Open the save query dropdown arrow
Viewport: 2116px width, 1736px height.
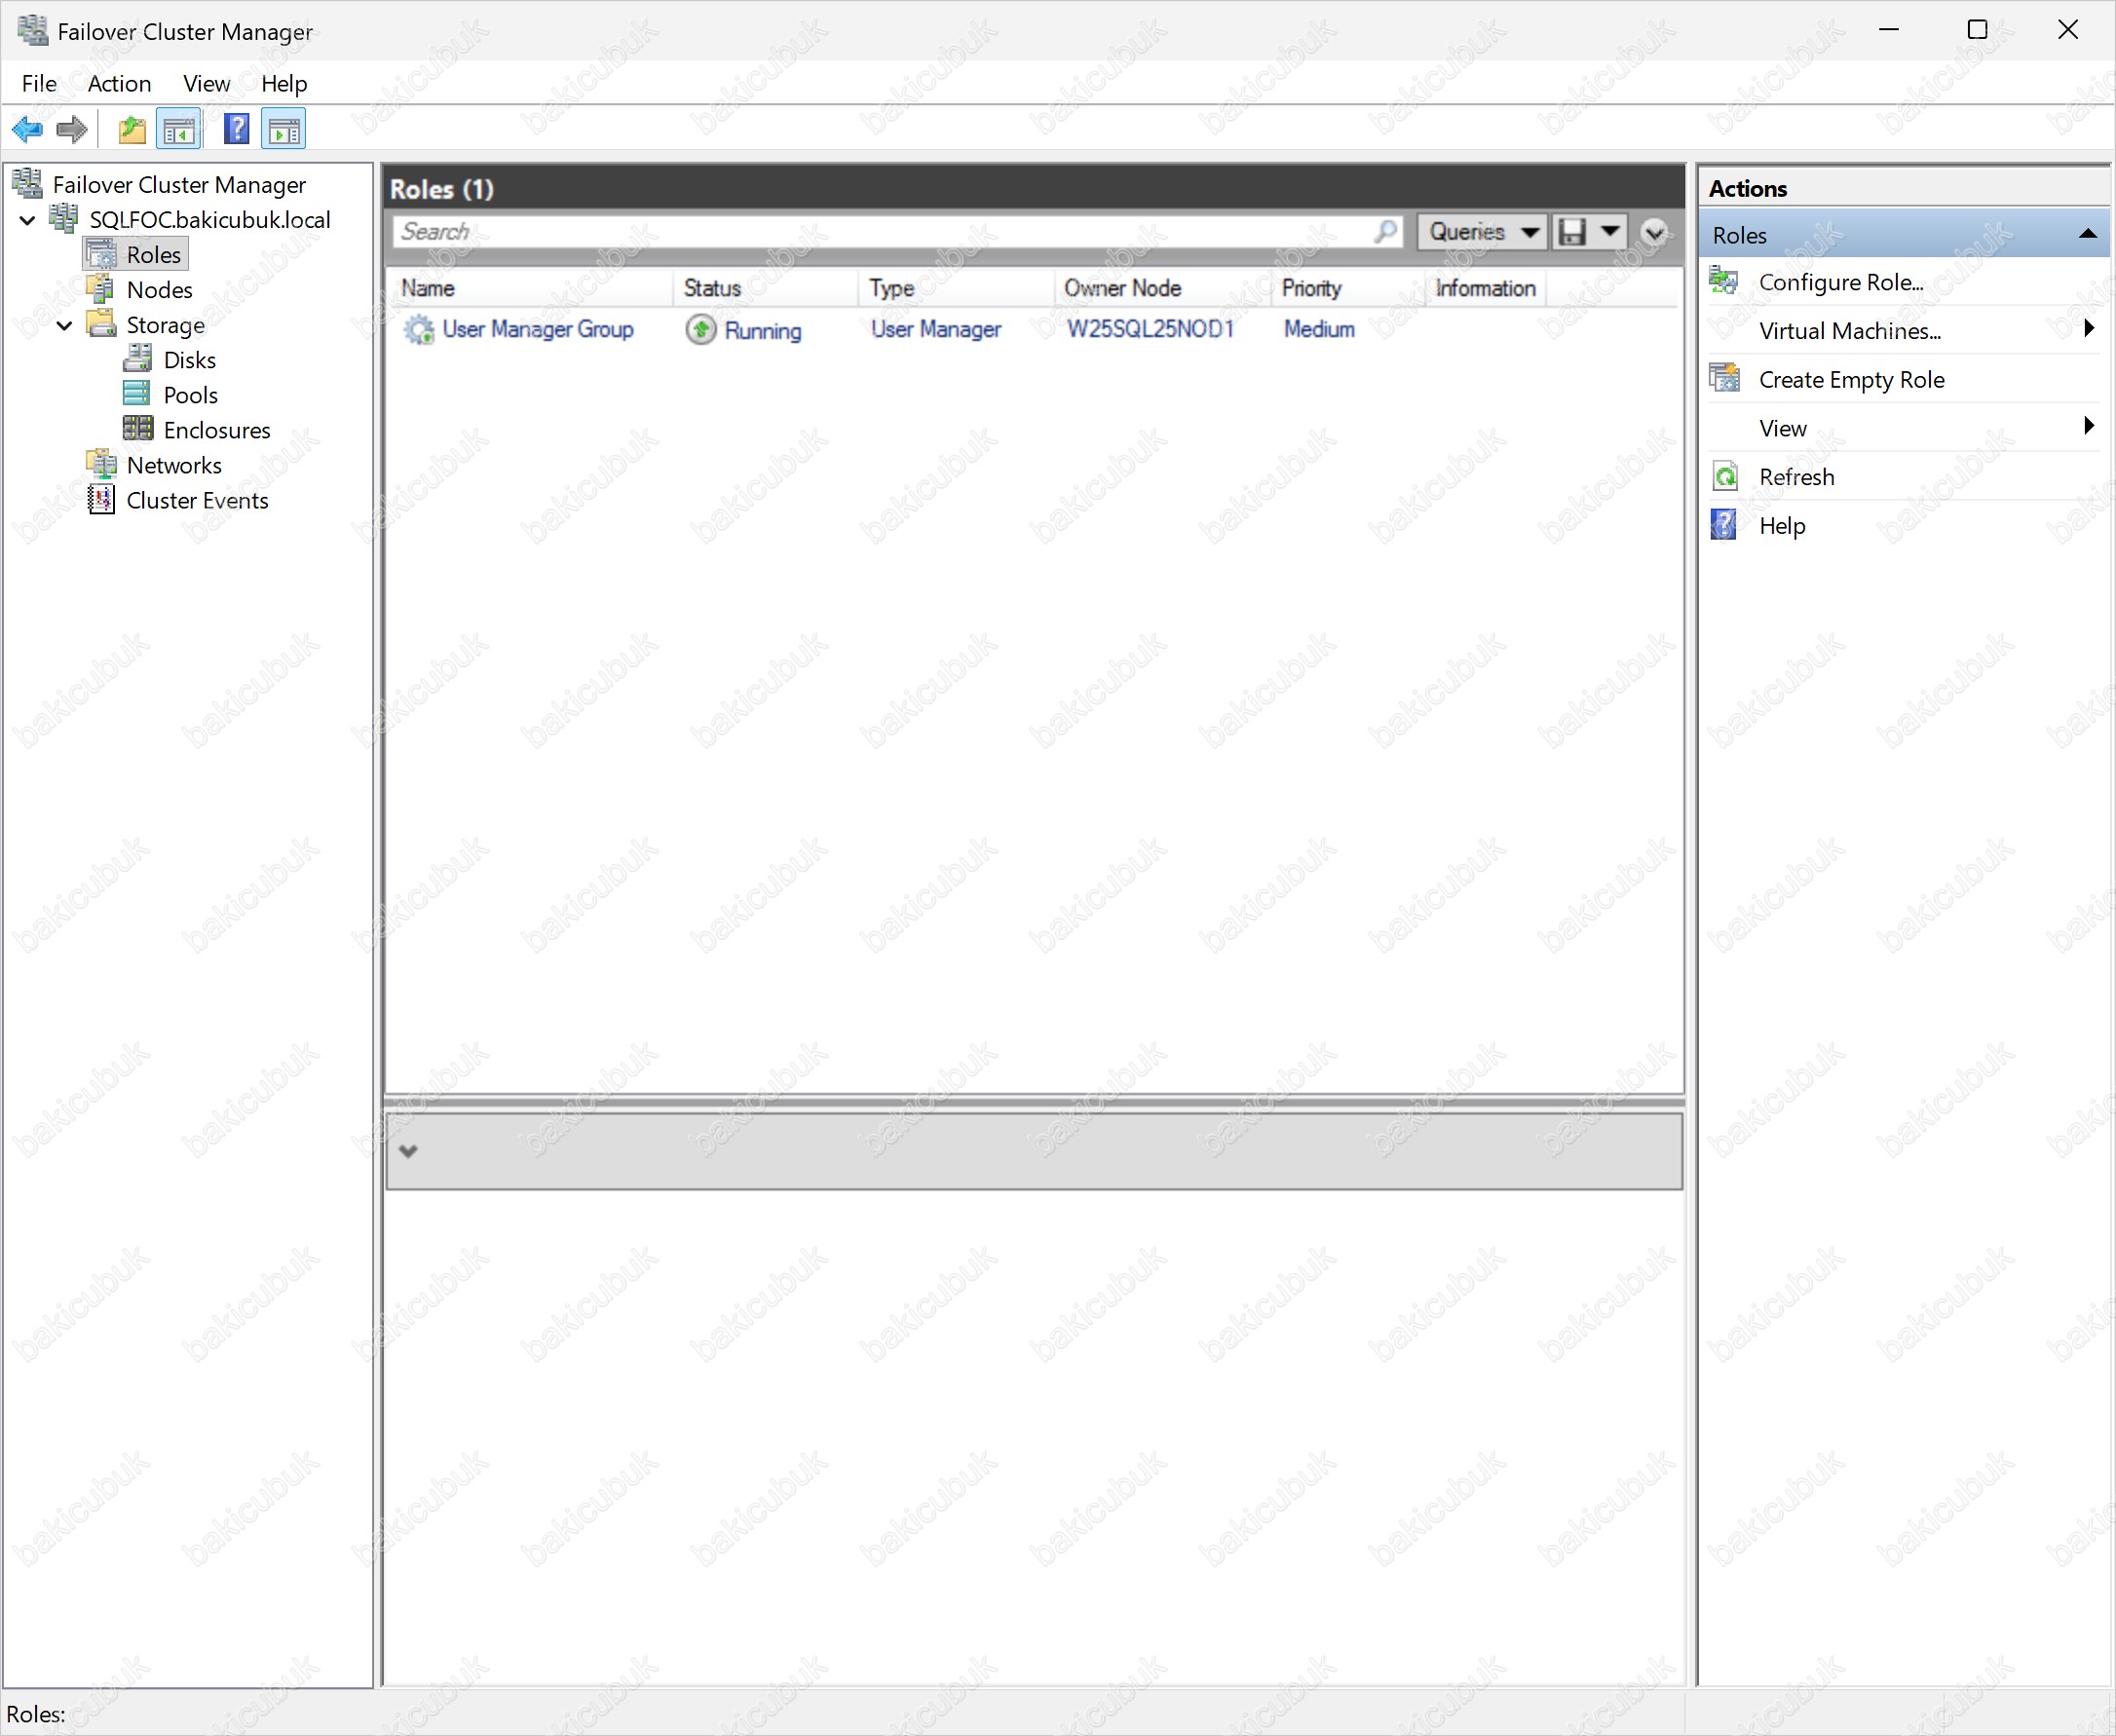point(1609,232)
